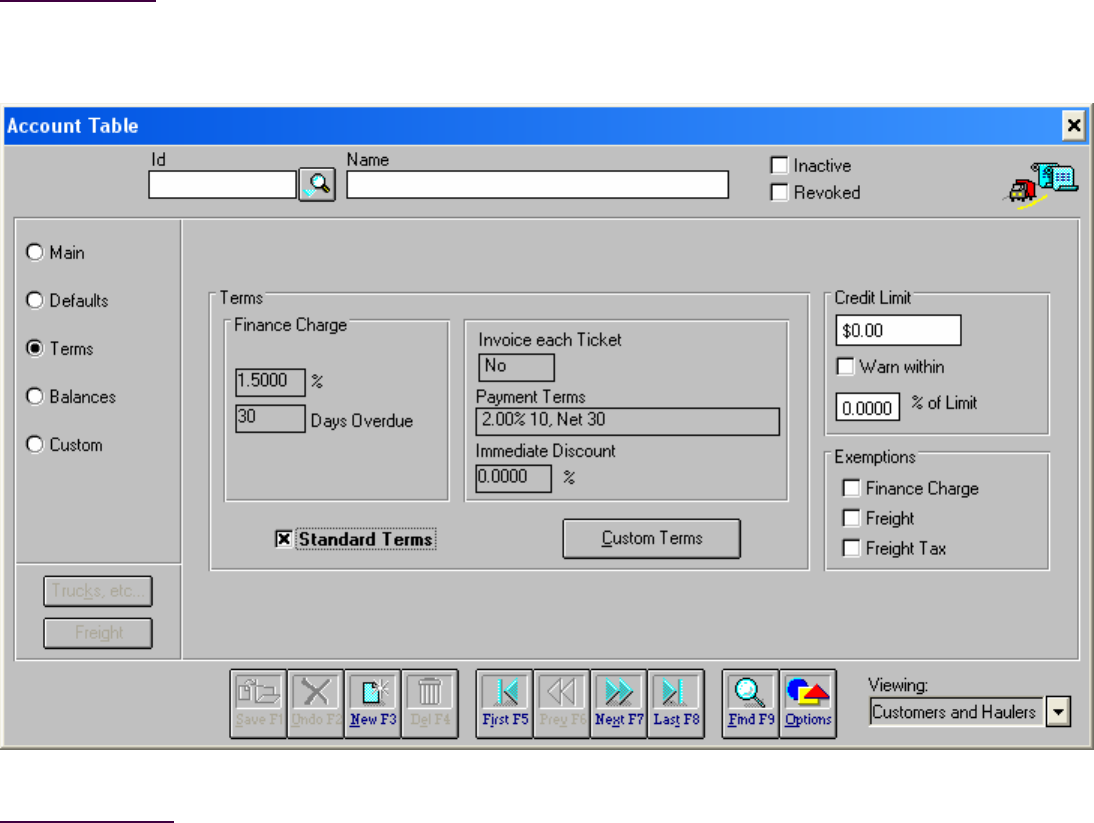Click the truck and ledger icon
This screenshot has width=1094, height=823.
[1042, 184]
